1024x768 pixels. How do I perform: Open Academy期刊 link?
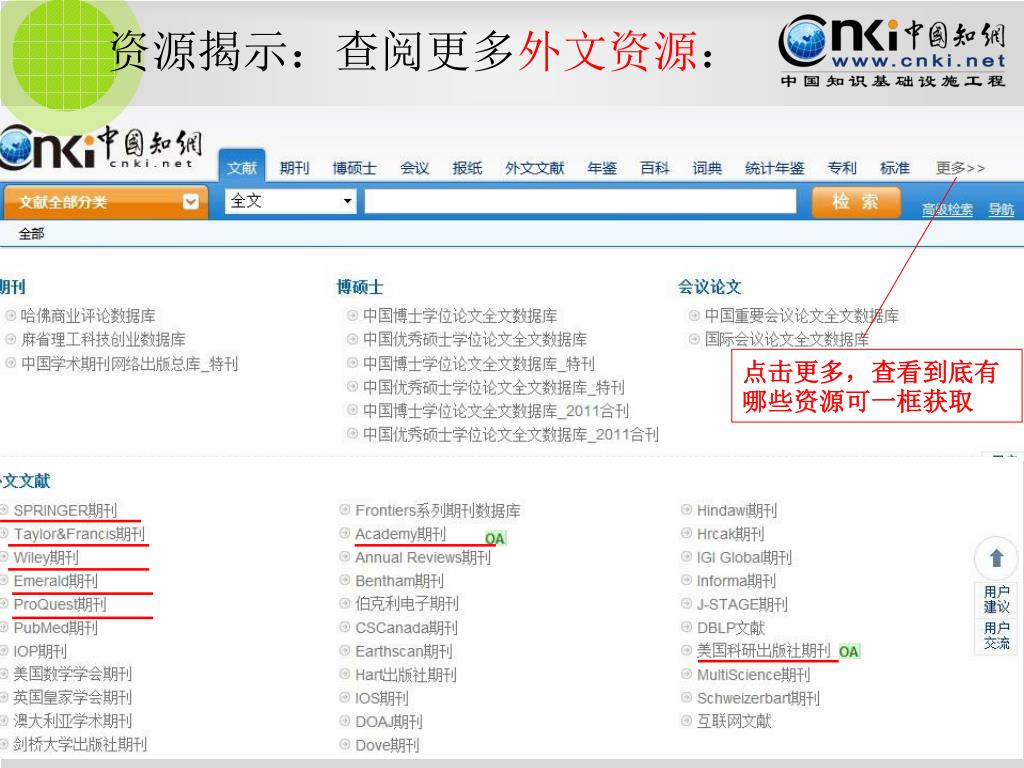[x=400, y=534]
